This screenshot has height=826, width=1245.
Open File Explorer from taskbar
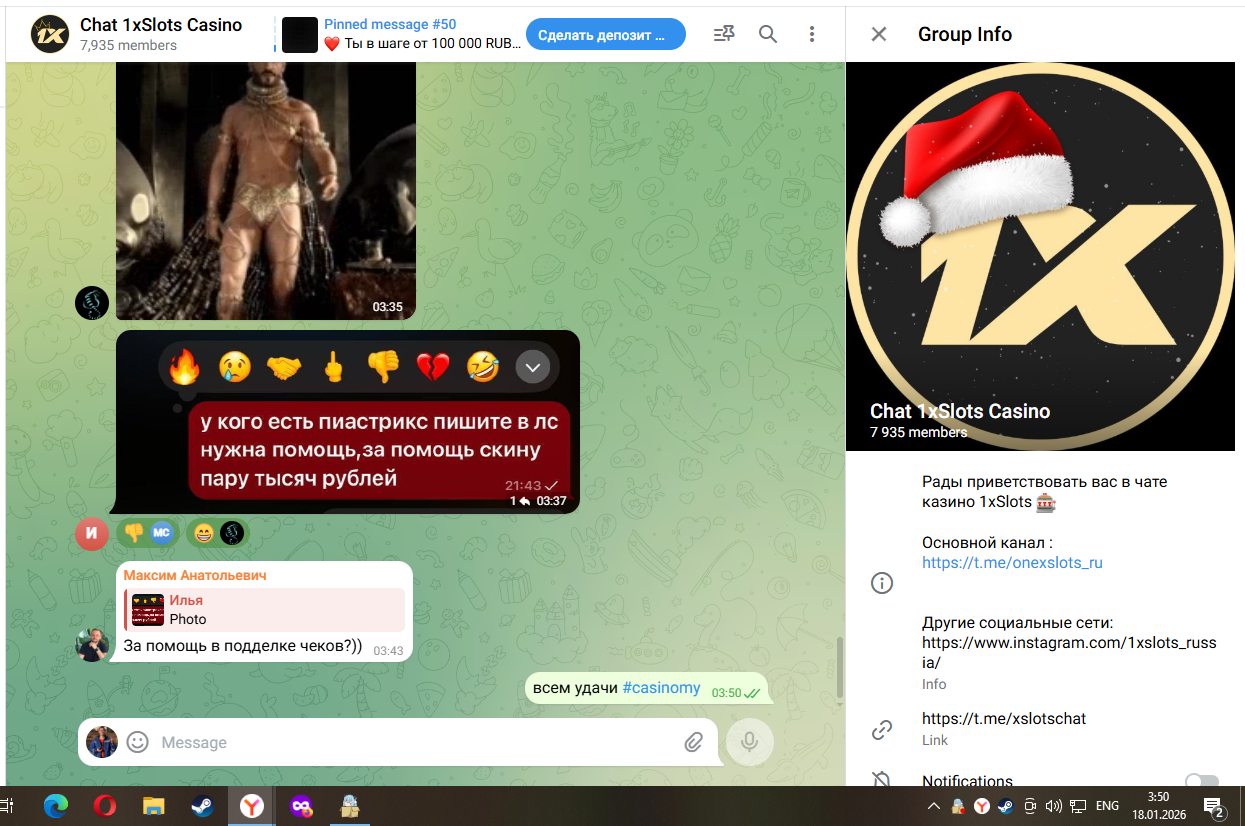pos(153,806)
